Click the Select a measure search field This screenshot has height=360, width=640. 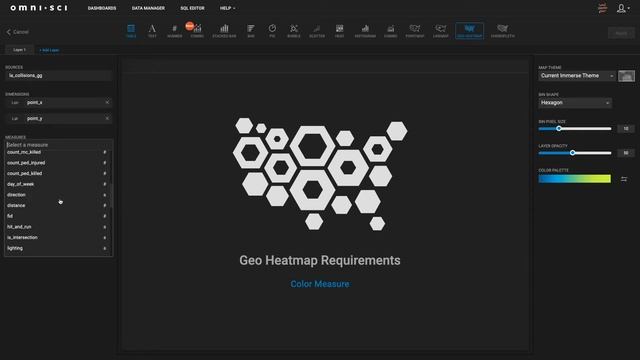[x=58, y=145]
